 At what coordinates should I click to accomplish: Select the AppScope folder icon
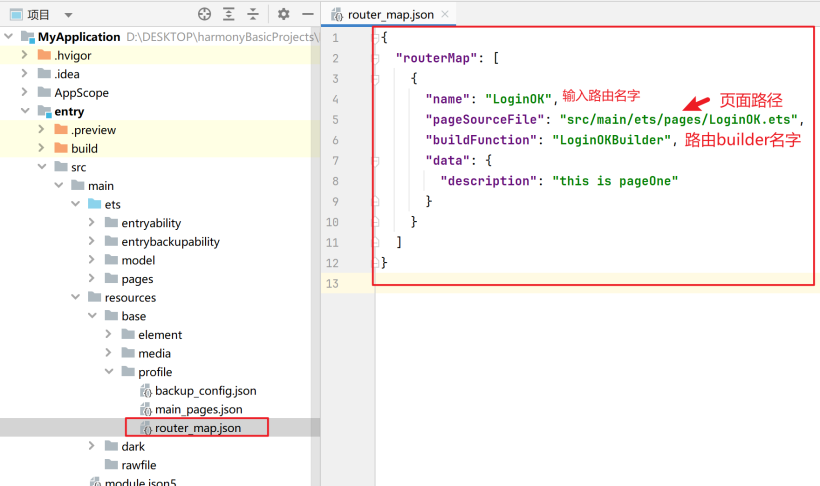(44, 92)
